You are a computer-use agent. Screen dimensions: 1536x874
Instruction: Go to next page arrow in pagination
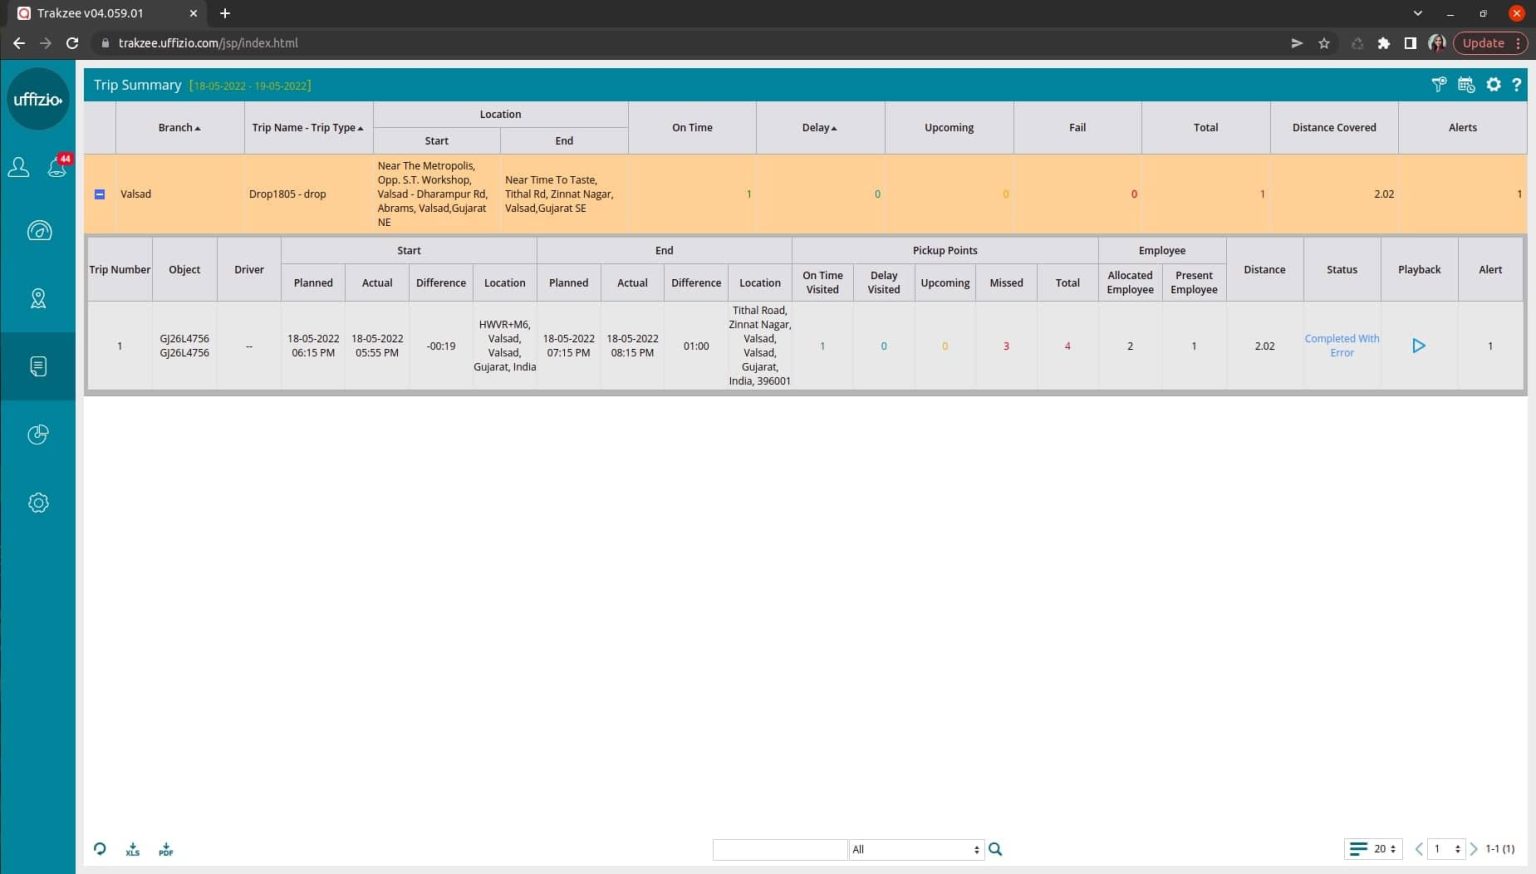[x=1473, y=849]
